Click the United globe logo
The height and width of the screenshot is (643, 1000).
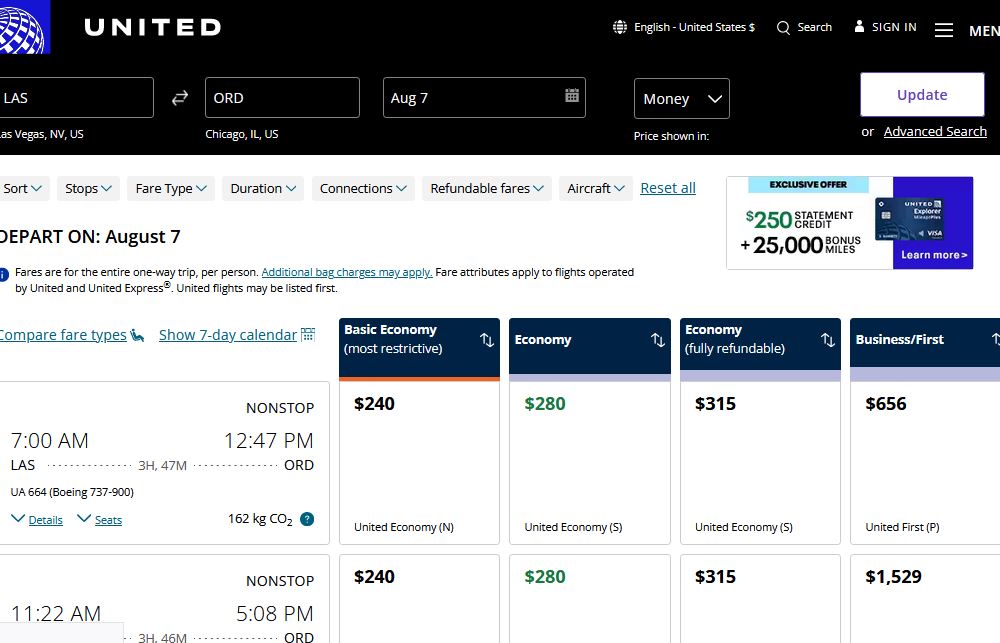pos(24,27)
